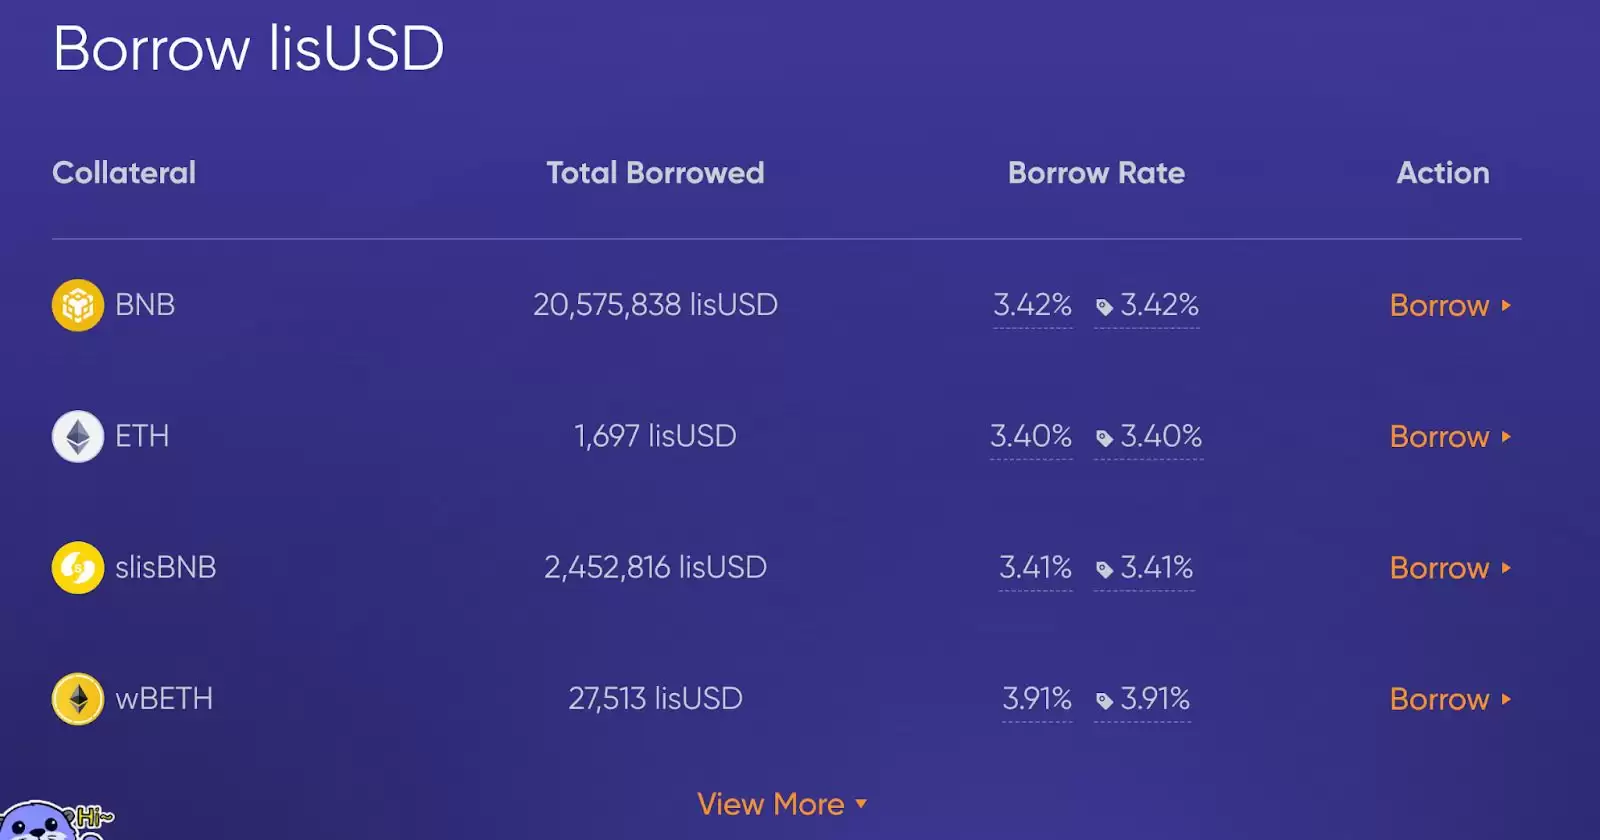Image resolution: width=1600 pixels, height=840 pixels.
Task: Click the tag icon in slisBNB row
Action: [x=1104, y=570]
